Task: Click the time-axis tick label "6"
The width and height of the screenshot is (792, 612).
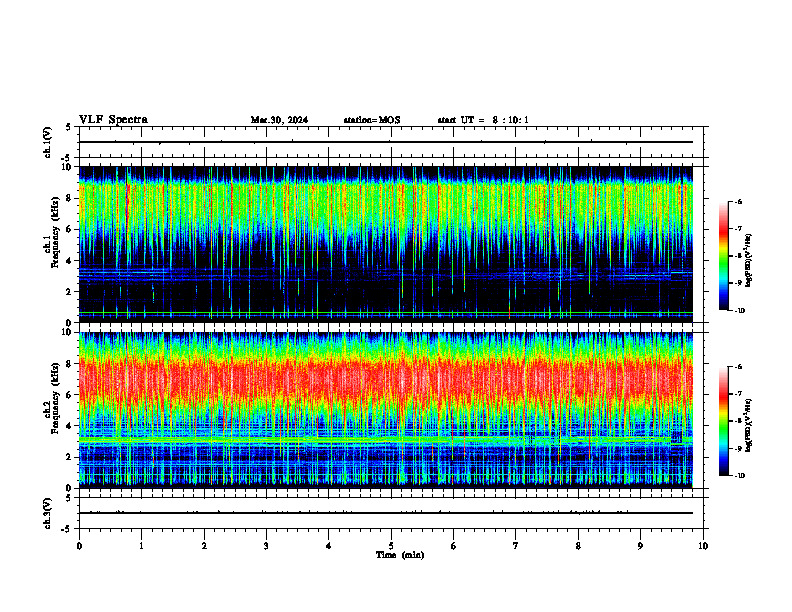Action: pos(454,546)
